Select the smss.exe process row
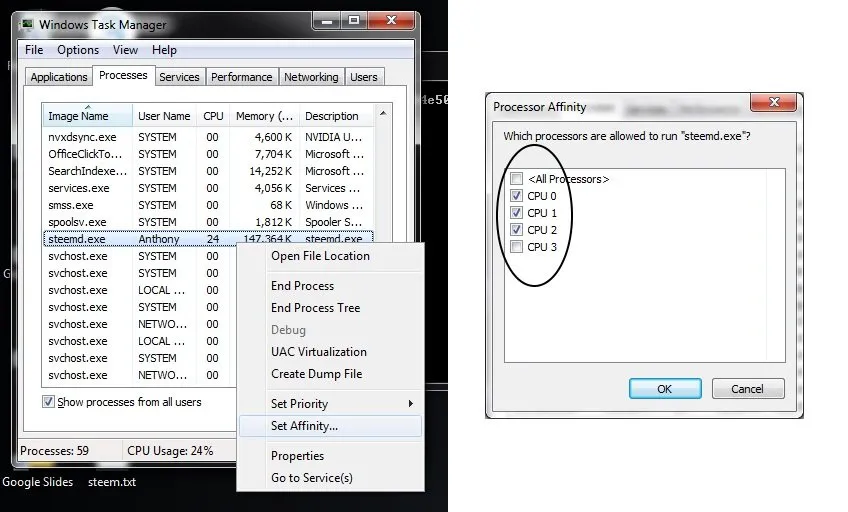Screen dimensions: 848x512 pos(208,205)
